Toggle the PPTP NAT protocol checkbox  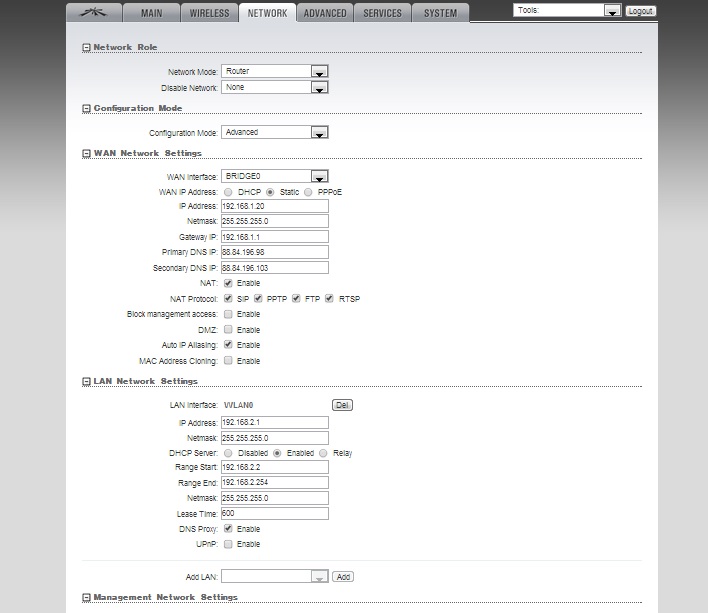(x=258, y=298)
